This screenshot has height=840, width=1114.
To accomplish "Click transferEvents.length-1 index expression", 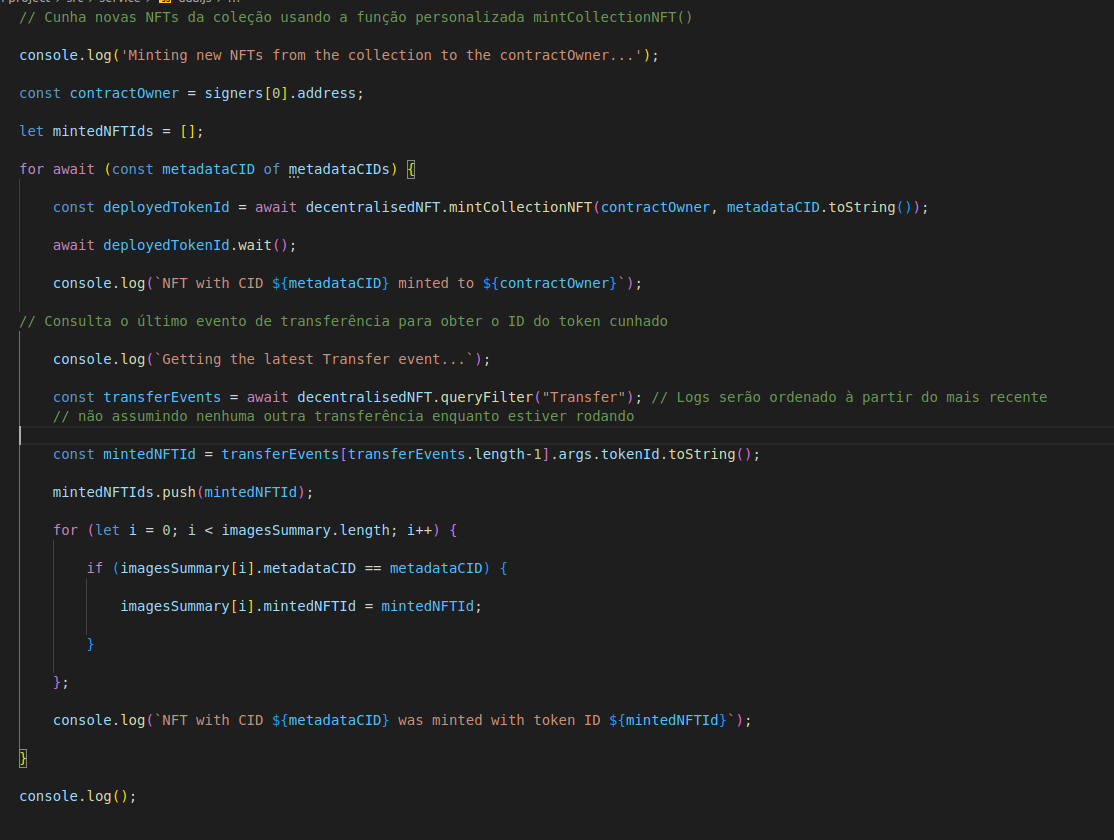I will tap(444, 454).
